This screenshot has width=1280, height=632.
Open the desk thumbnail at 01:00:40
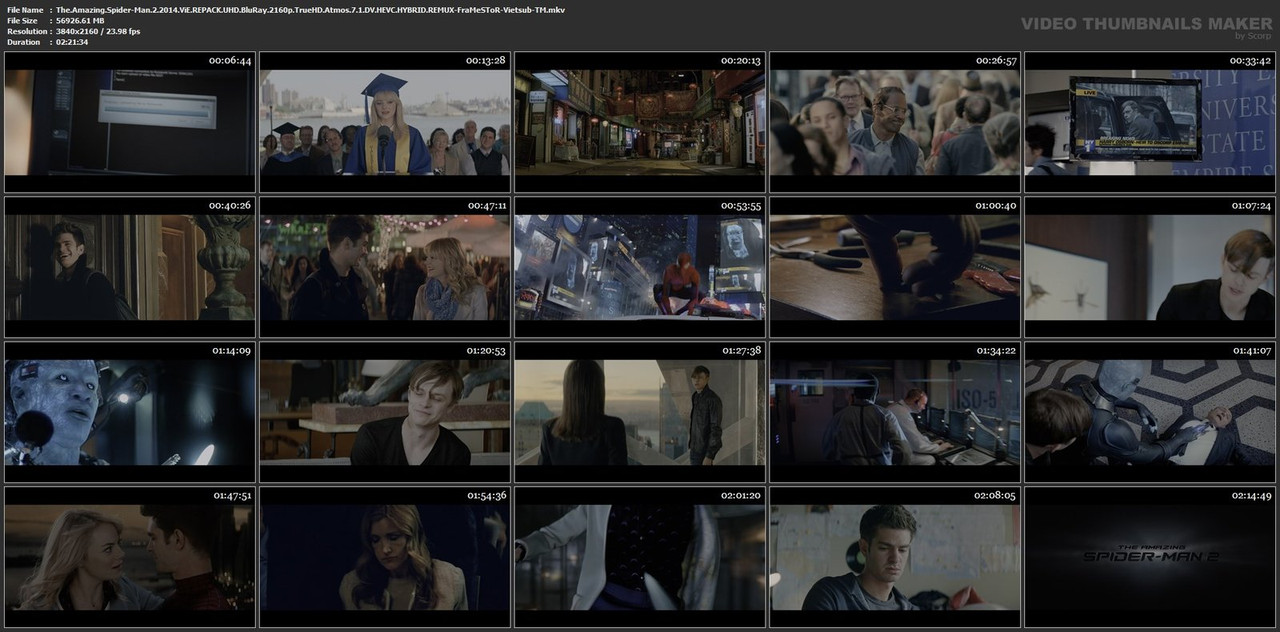pos(895,267)
